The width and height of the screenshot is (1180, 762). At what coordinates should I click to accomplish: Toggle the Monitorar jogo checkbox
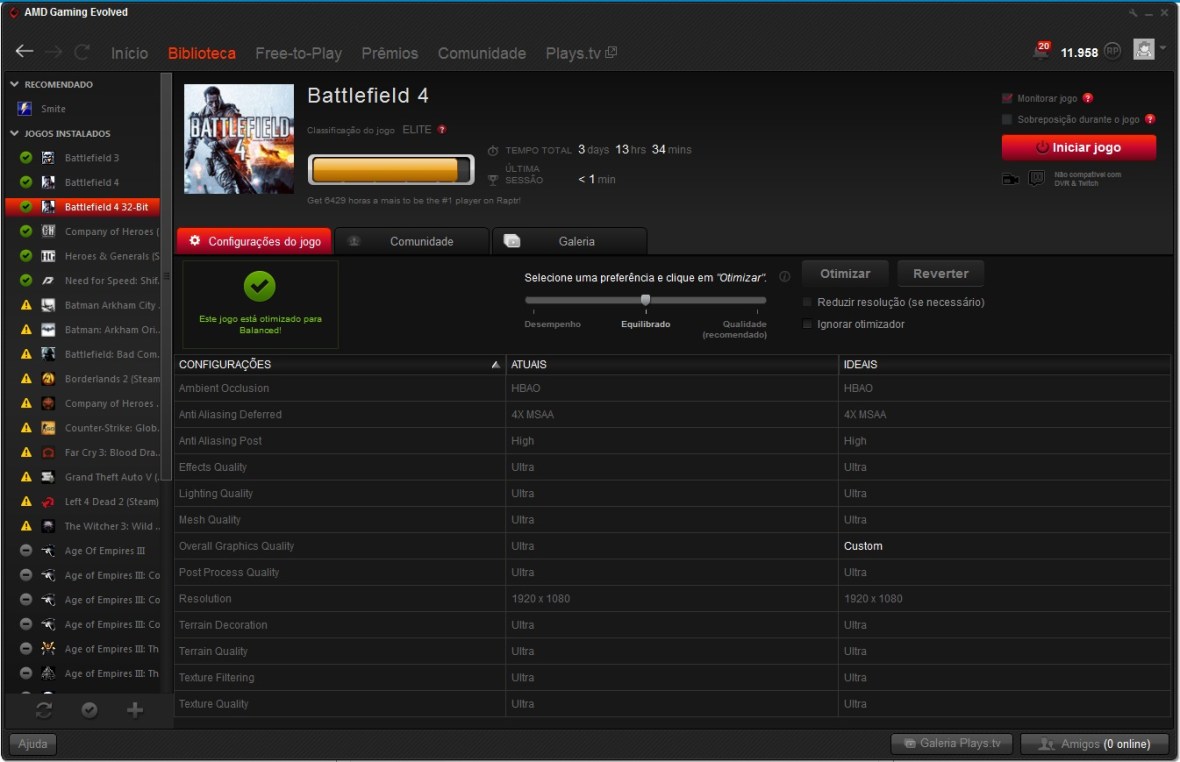tap(1007, 99)
